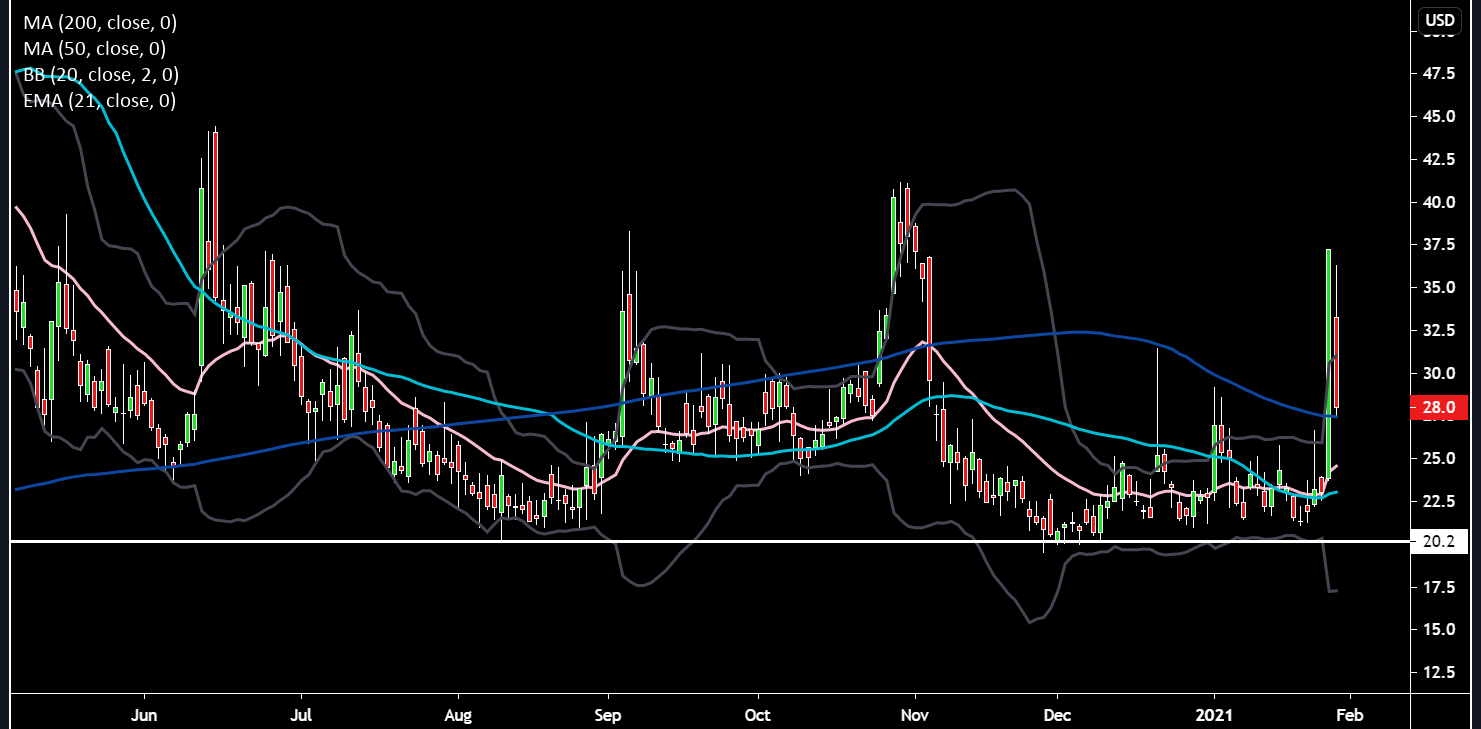Click the Sep label on time axis
Image resolution: width=1481 pixels, height=729 pixels.
click(608, 716)
